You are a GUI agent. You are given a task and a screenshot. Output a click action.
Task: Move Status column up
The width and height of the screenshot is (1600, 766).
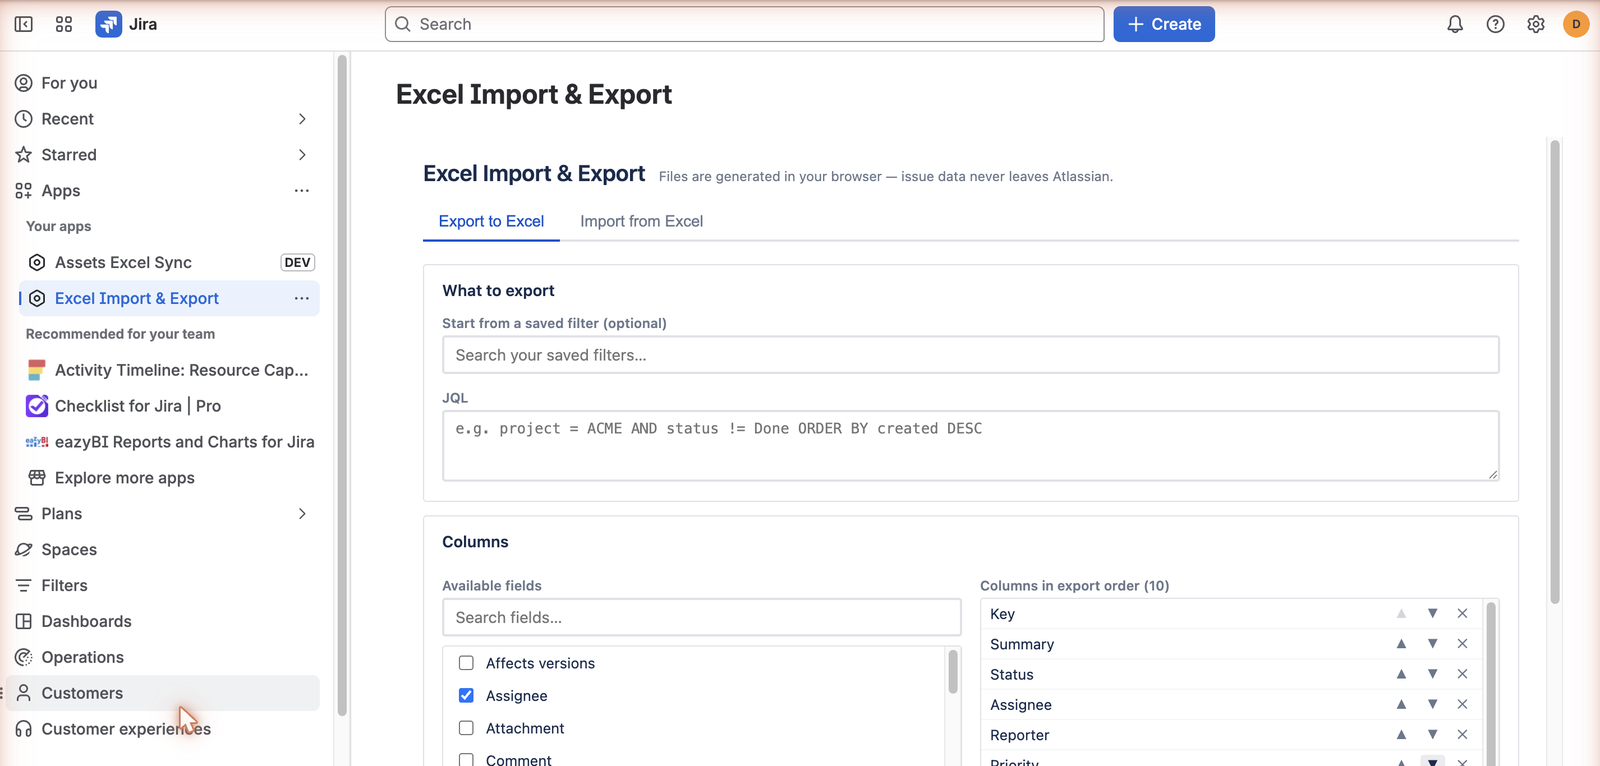1401,674
